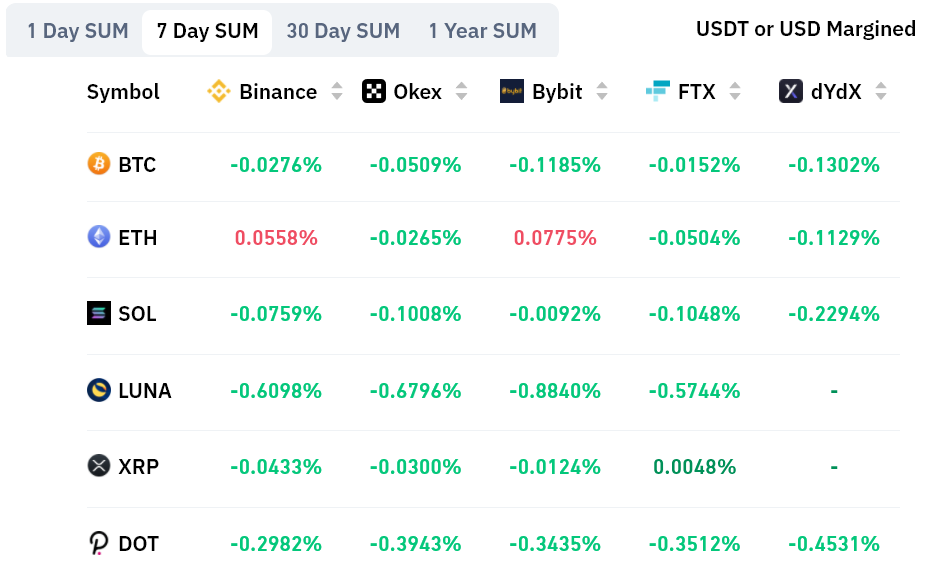Click the FTX exchange logo icon

(x=657, y=92)
